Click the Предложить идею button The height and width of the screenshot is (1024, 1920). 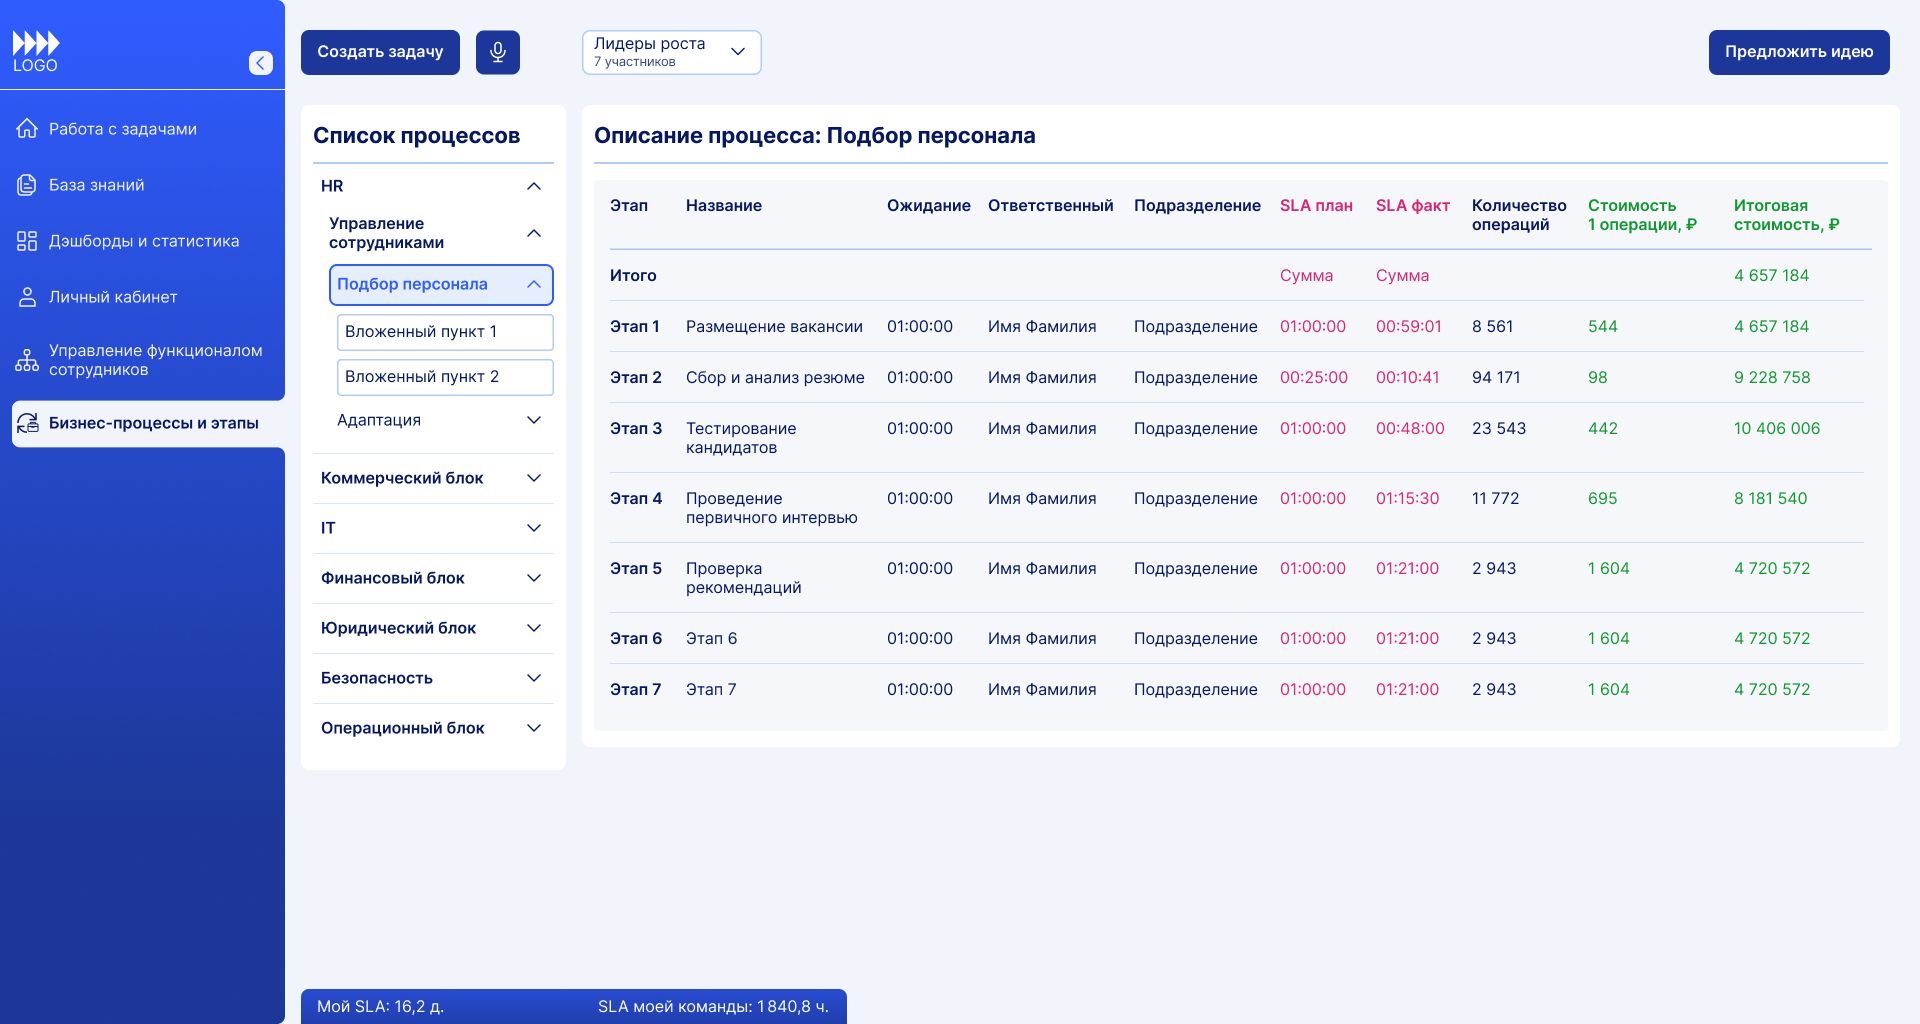(1798, 52)
